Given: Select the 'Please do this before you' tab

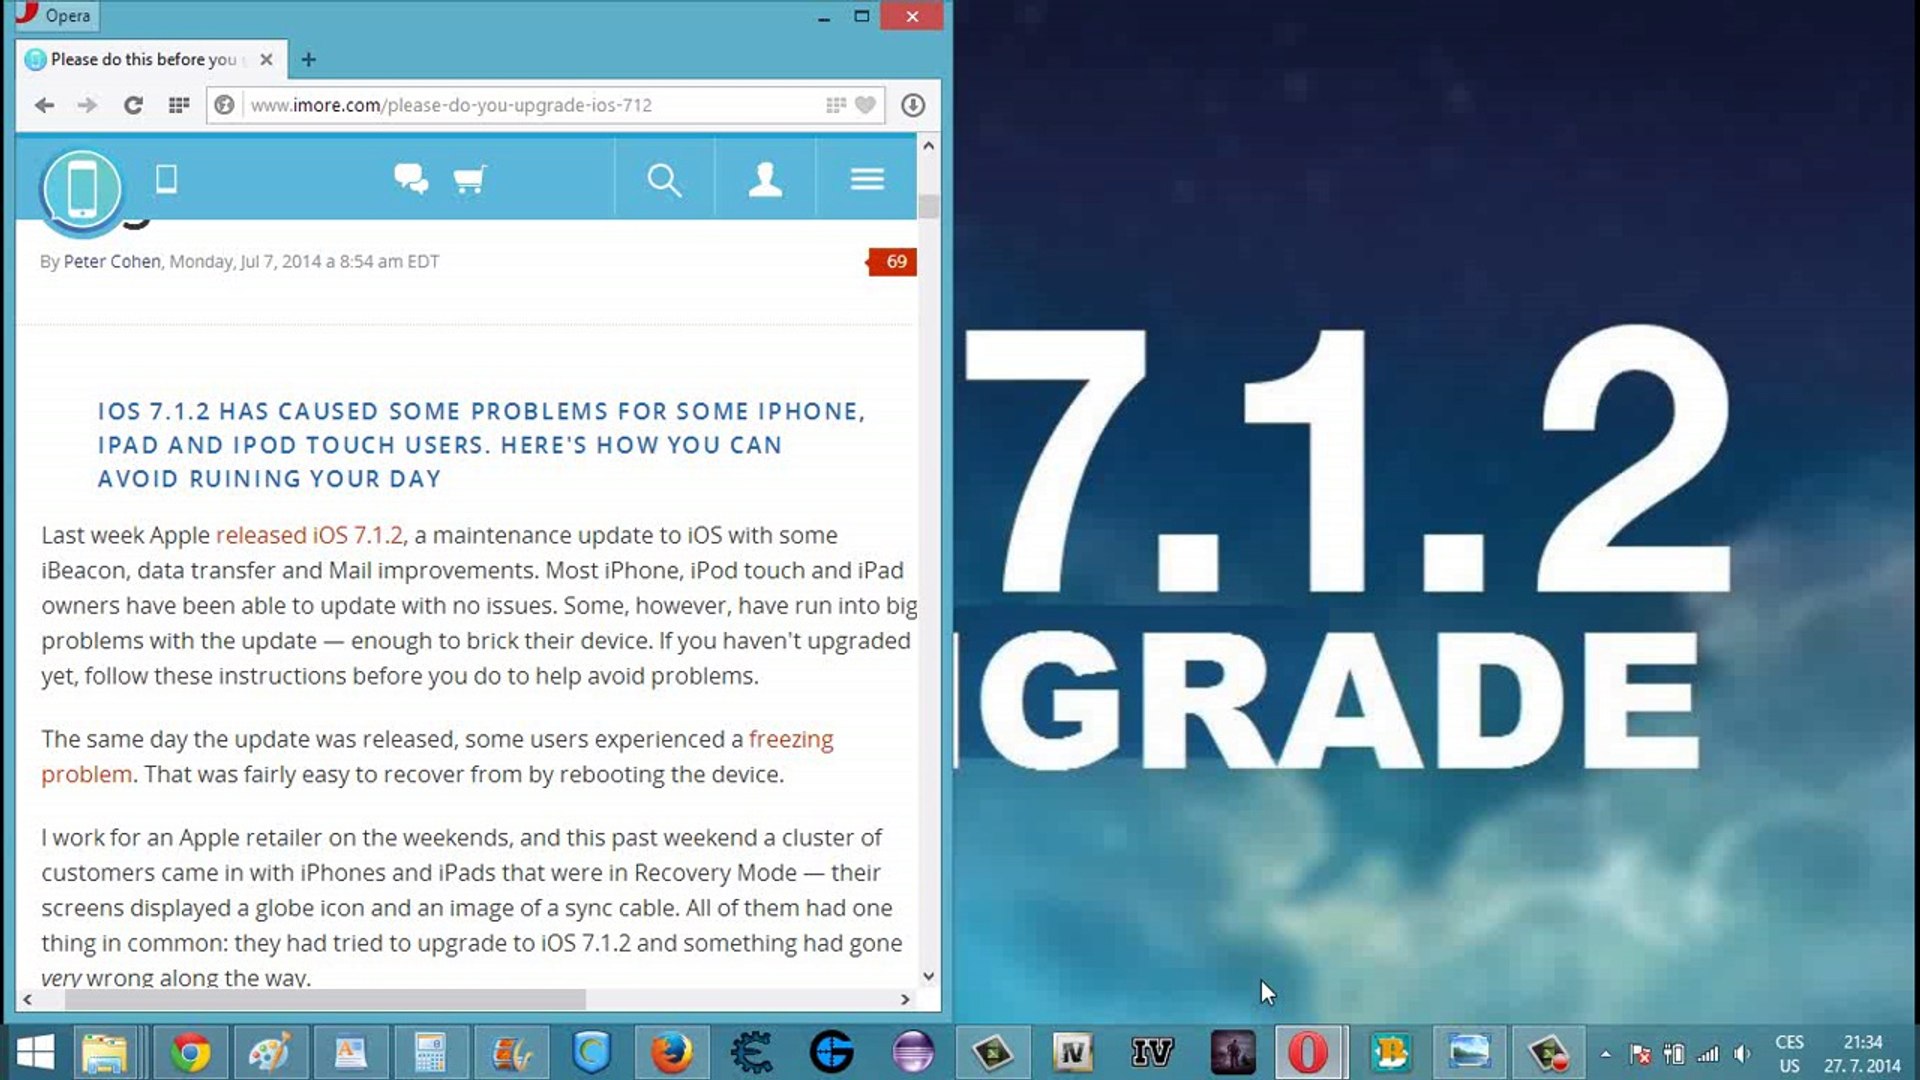Looking at the screenshot, I should 144,60.
